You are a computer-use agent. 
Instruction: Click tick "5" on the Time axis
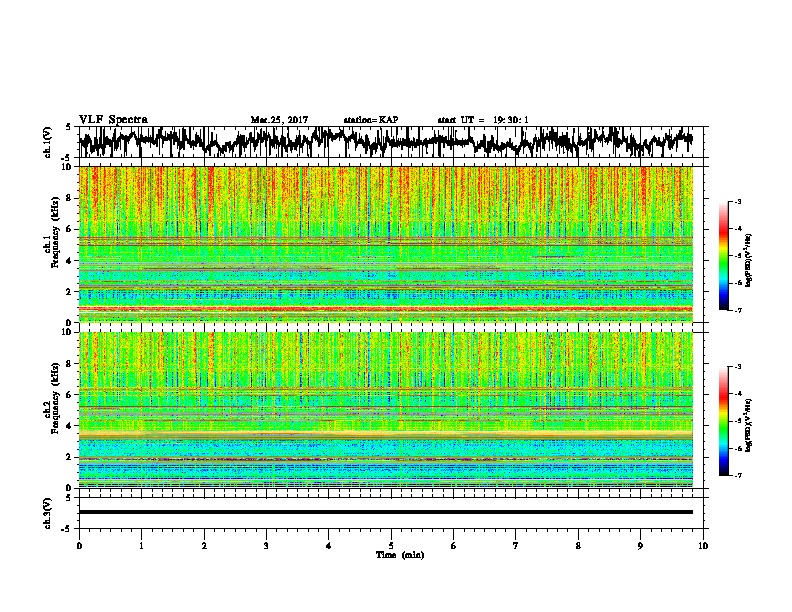coord(391,546)
